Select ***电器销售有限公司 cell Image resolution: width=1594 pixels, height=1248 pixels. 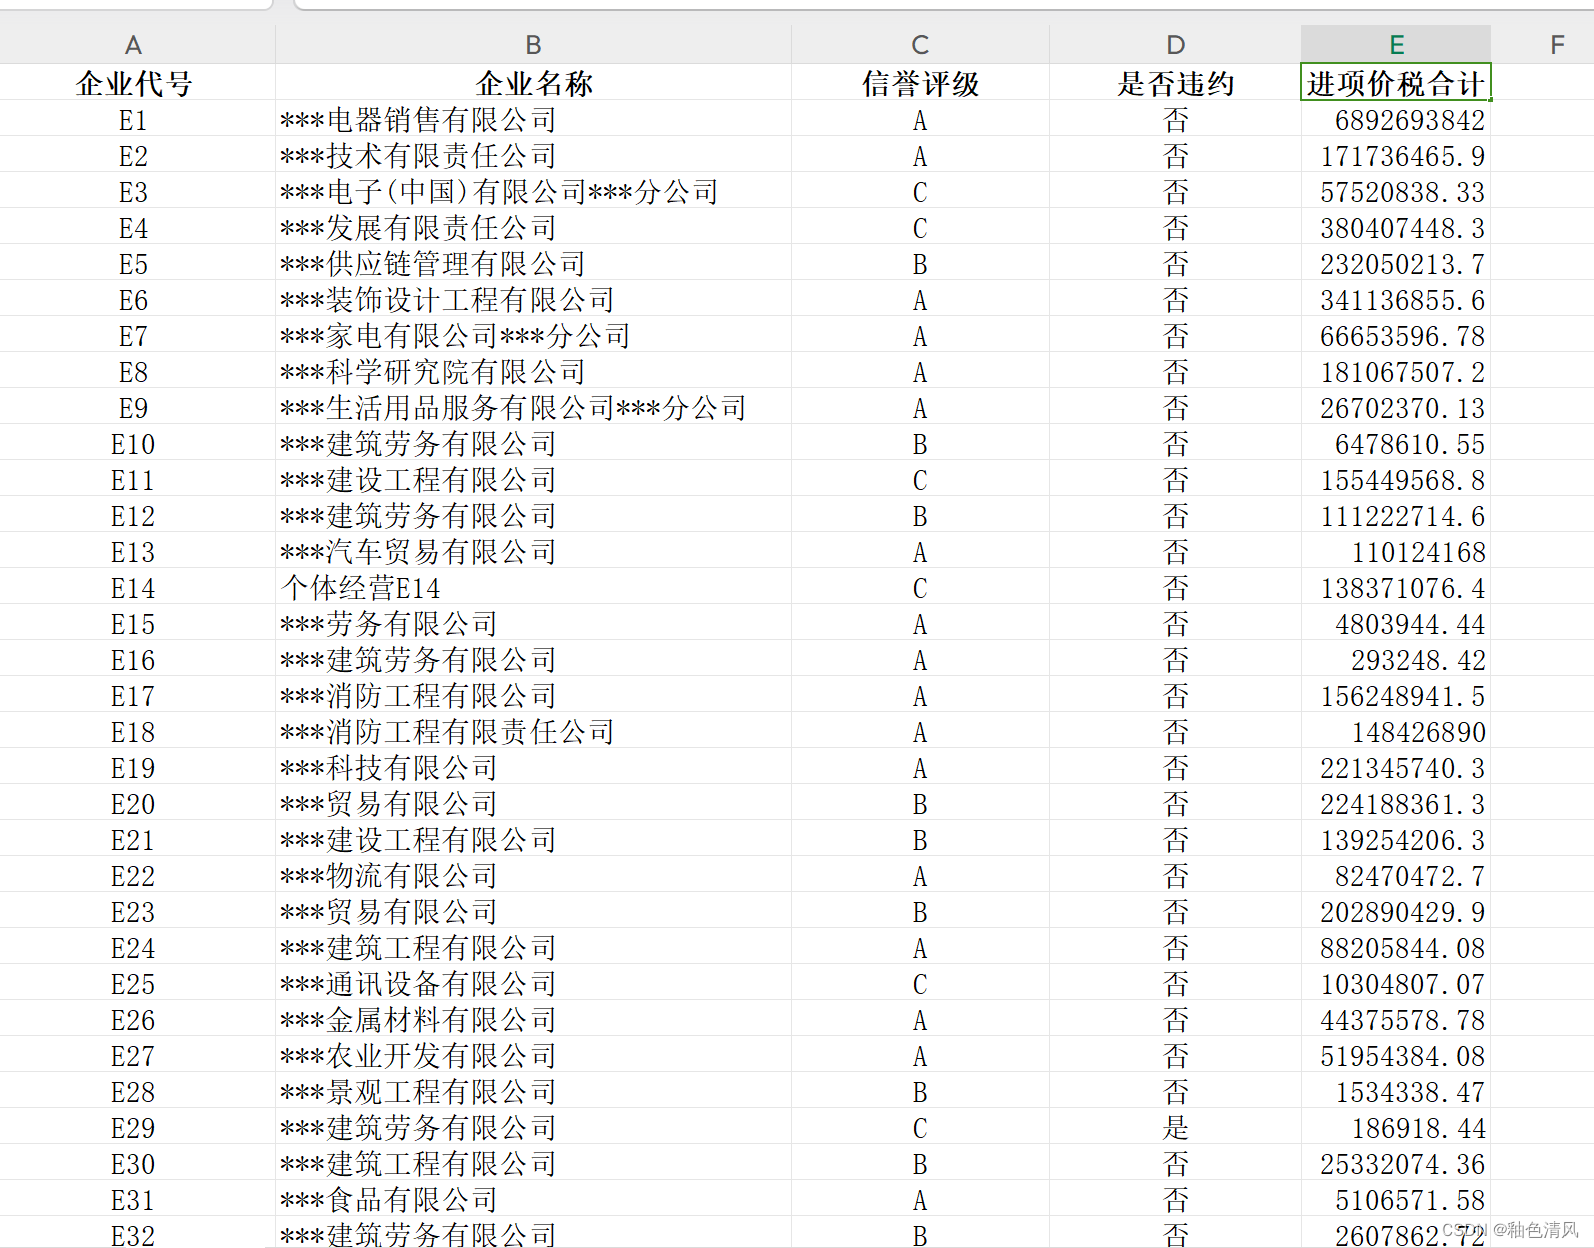pos(533,120)
